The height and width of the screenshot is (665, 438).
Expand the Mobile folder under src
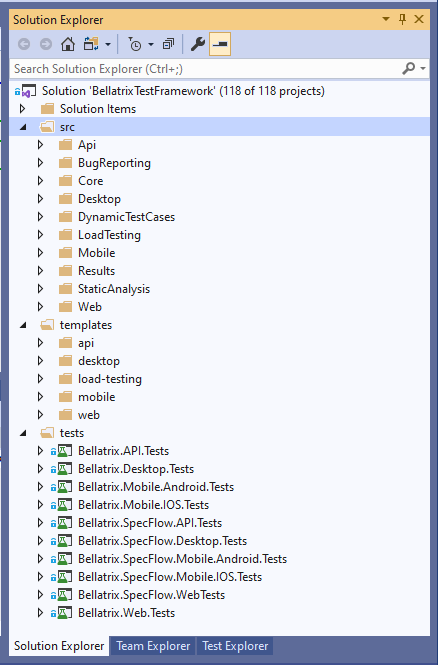(x=40, y=253)
